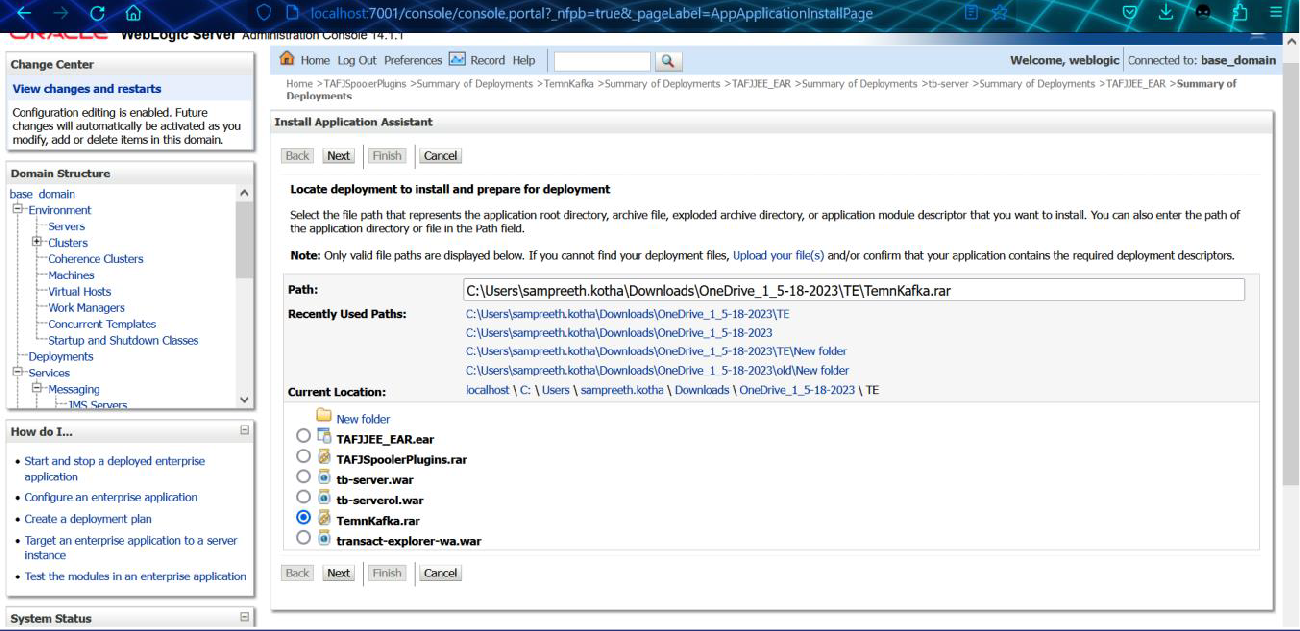Click the Home house icon in toolbar
The width and height of the screenshot is (1300, 631).
pos(287,60)
